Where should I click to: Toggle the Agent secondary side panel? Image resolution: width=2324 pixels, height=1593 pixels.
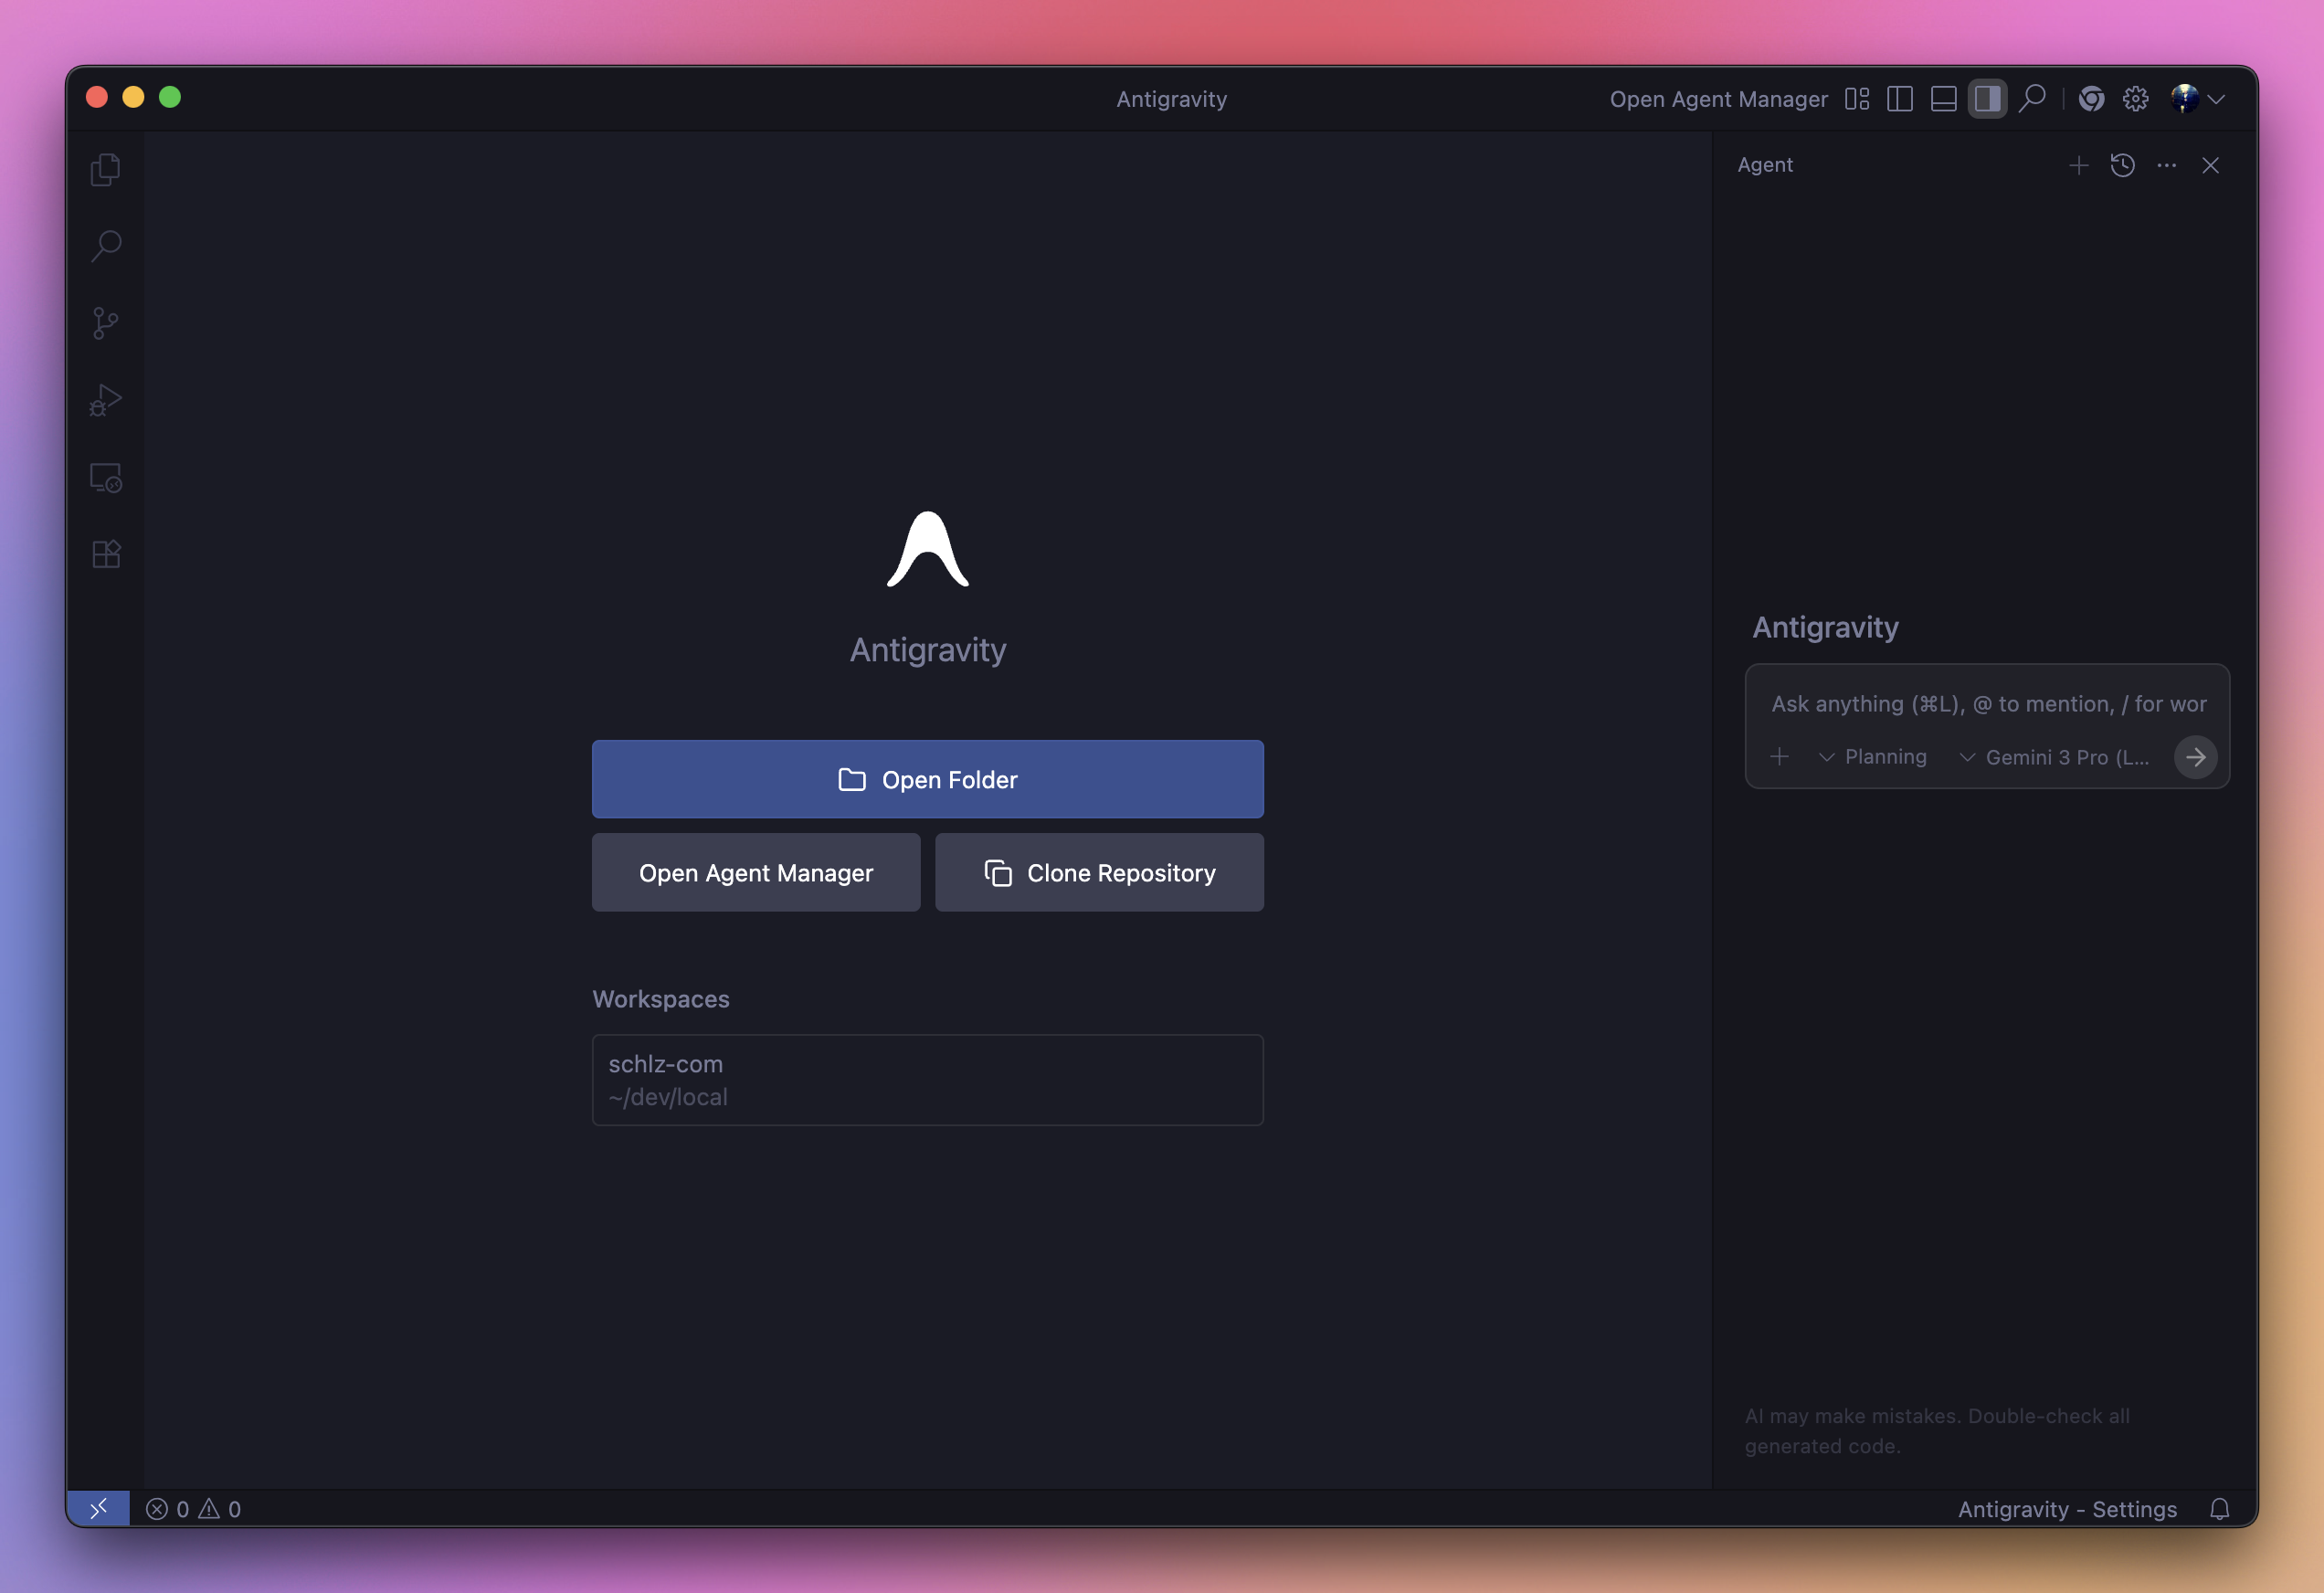1988,99
